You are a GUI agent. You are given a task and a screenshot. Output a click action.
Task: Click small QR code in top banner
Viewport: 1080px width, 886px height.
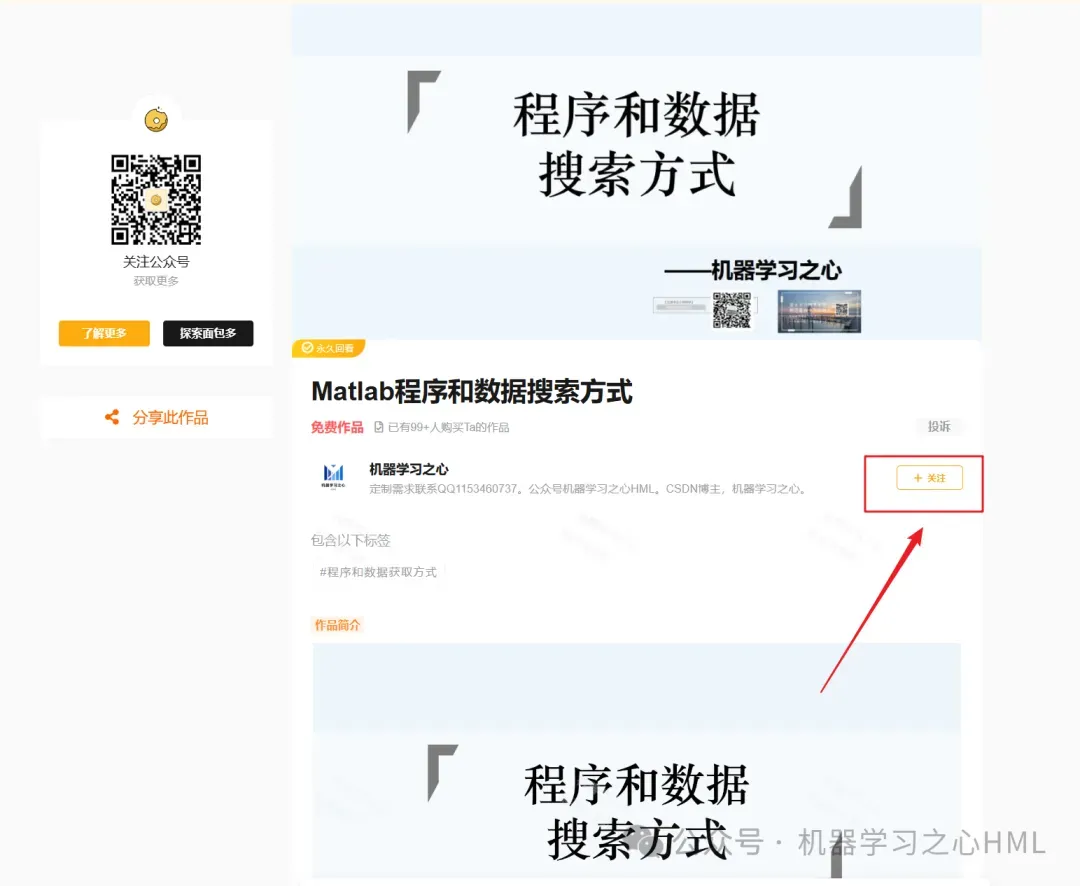tap(731, 310)
